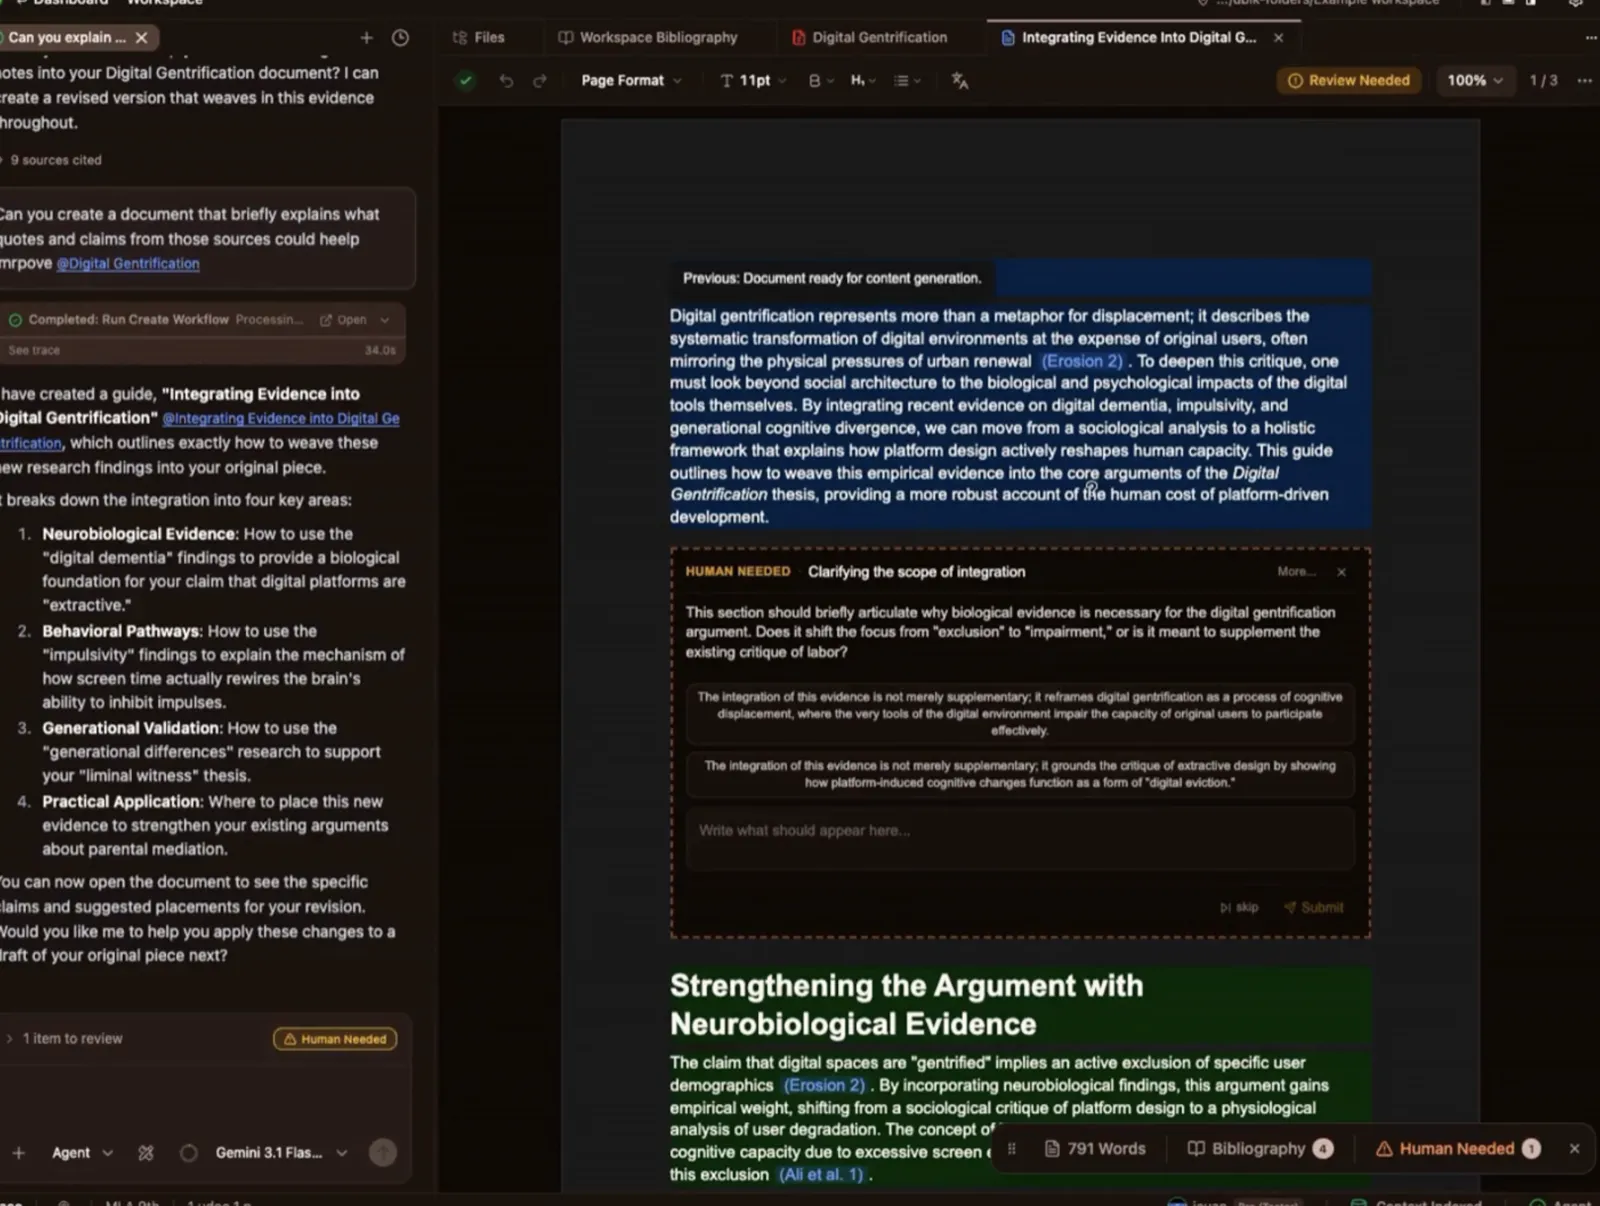
Task: Open chat history clock icon
Action: (400, 38)
